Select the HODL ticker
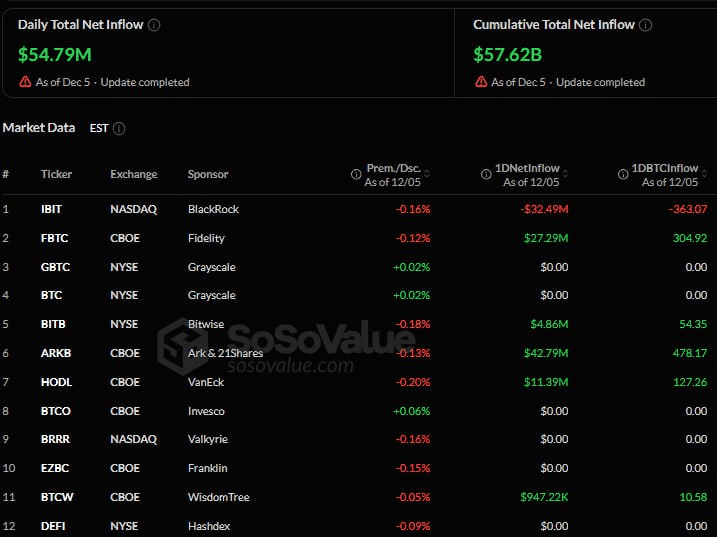Viewport: 717px width, 537px height. pos(56,382)
